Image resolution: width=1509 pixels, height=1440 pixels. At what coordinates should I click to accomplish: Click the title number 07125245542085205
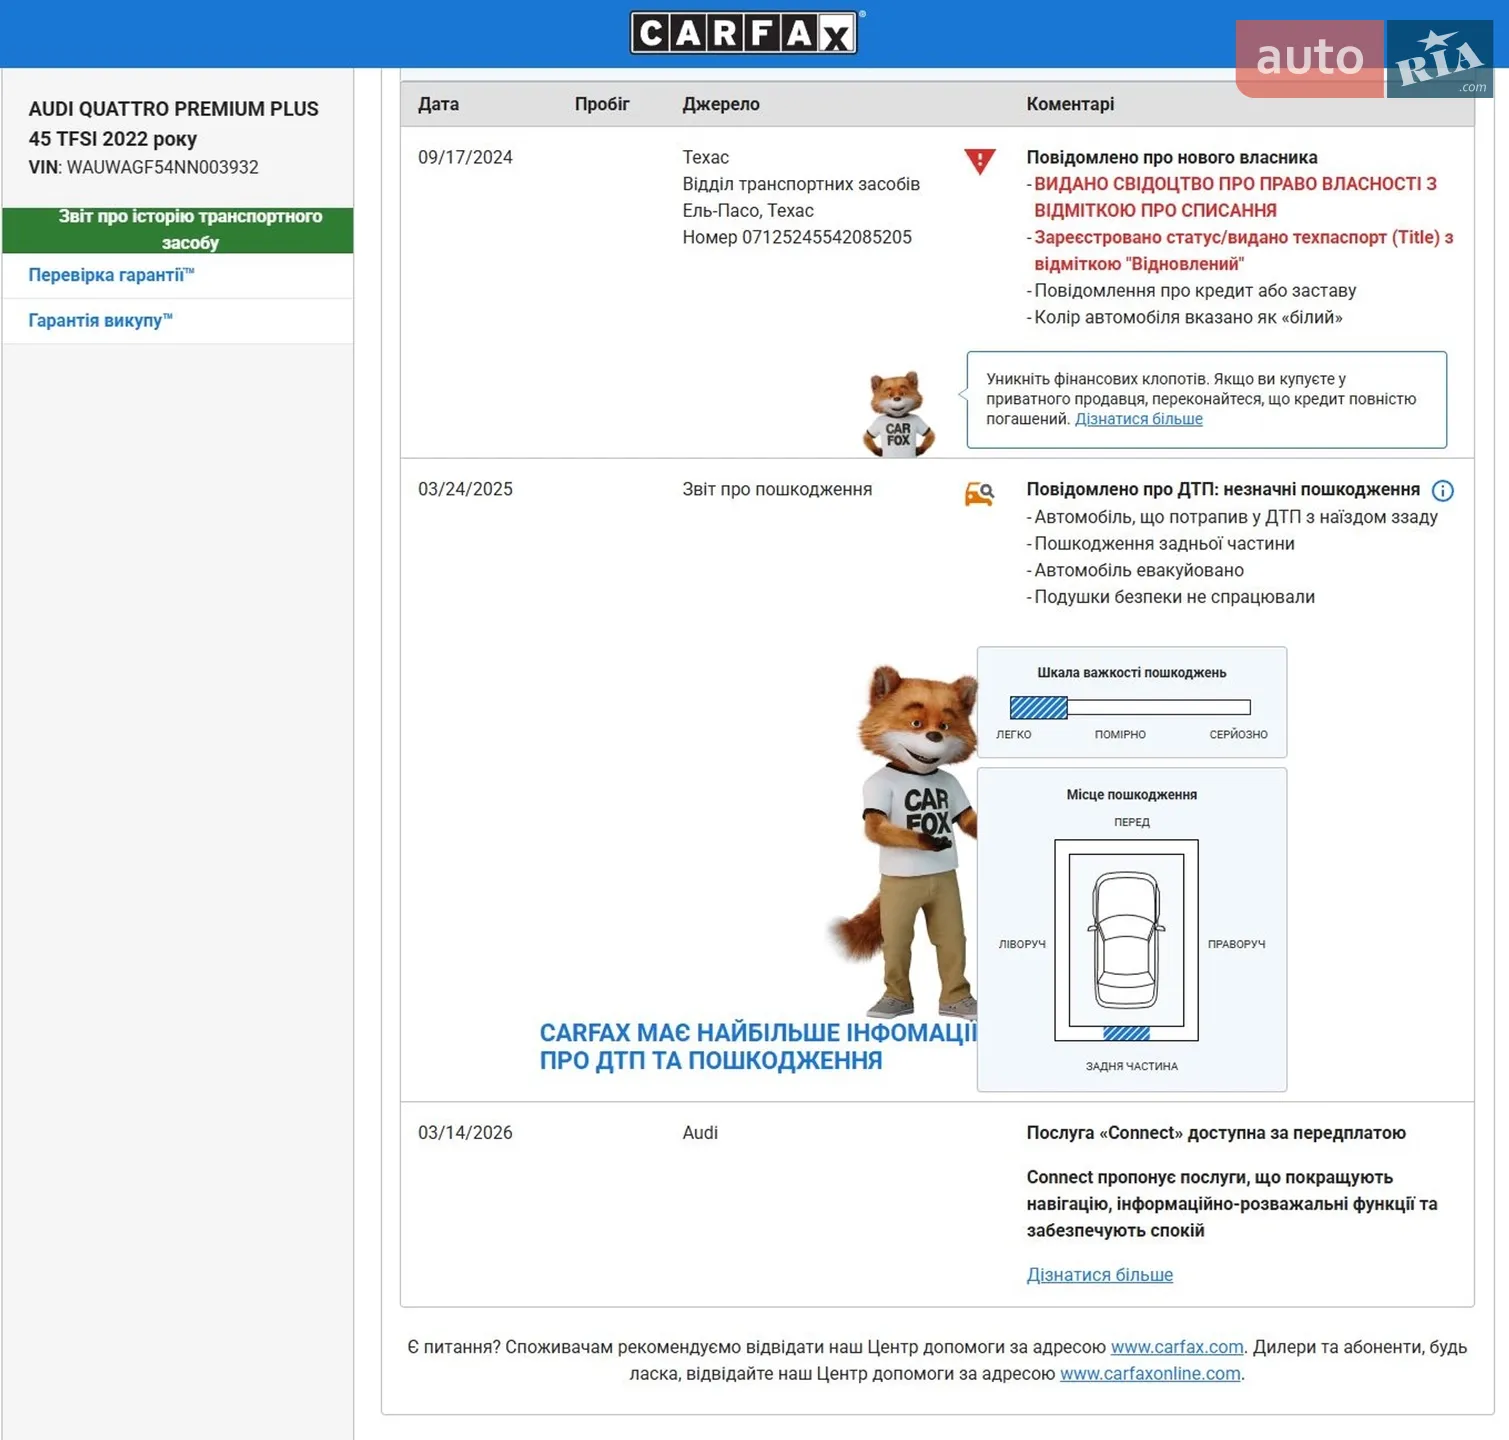click(827, 237)
